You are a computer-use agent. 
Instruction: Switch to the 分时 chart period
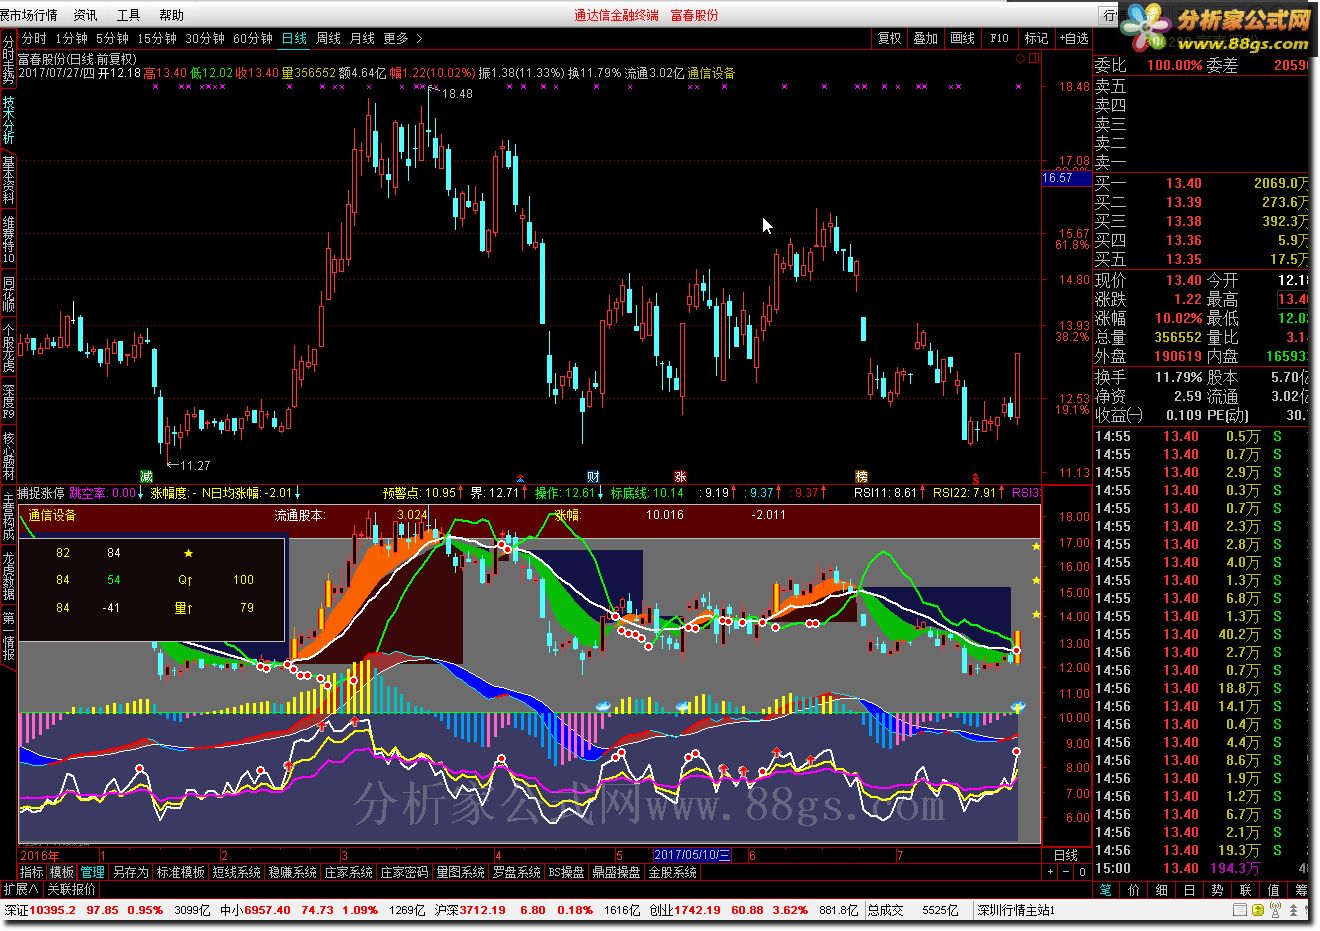point(34,38)
